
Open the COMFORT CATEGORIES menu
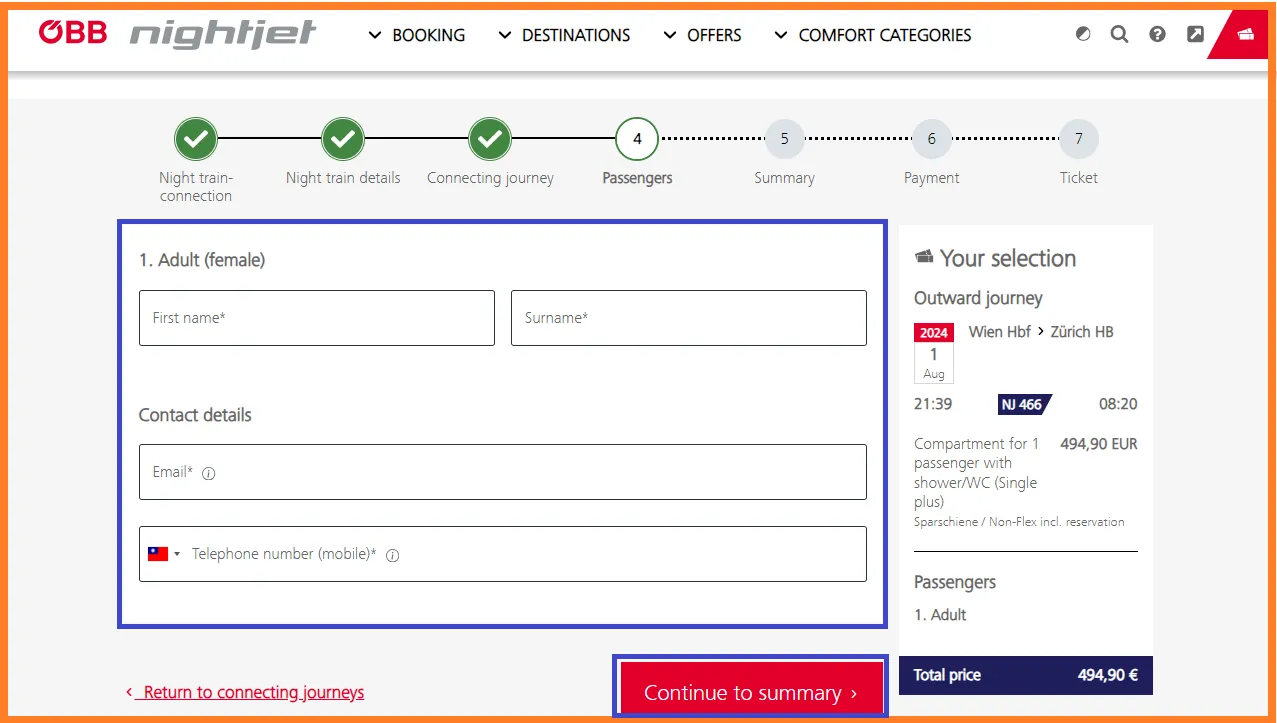(884, 35)
